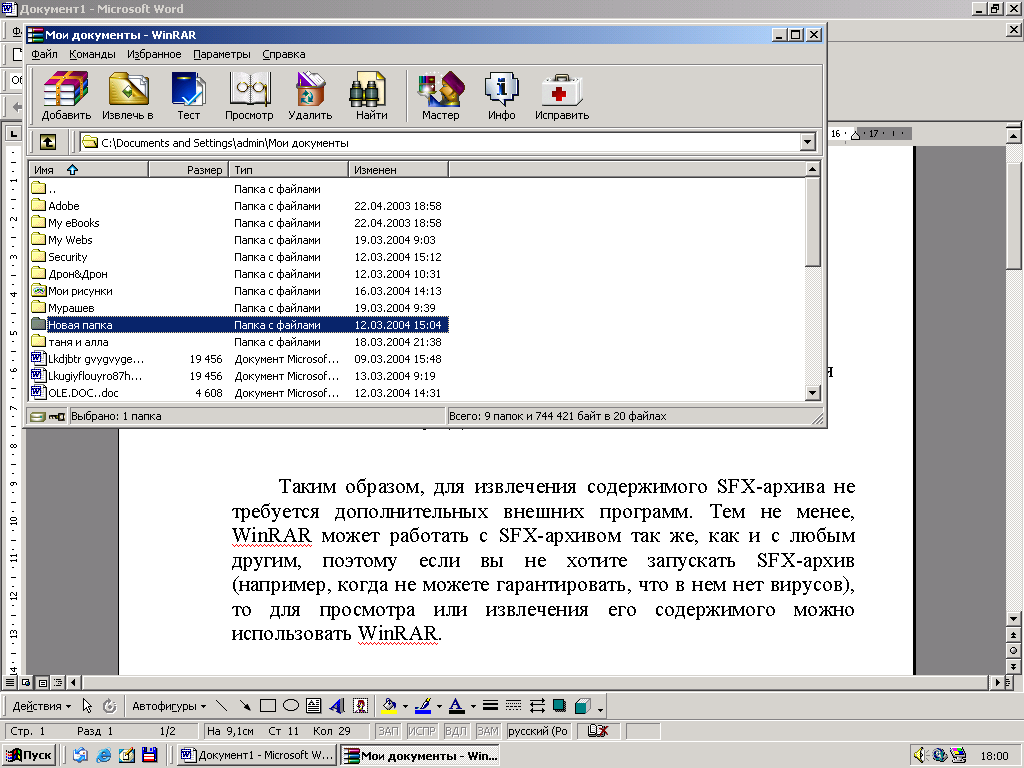Screen dimensions: 1024x768
Task: Choose line style thickness
Action: (x=490, y=706)
